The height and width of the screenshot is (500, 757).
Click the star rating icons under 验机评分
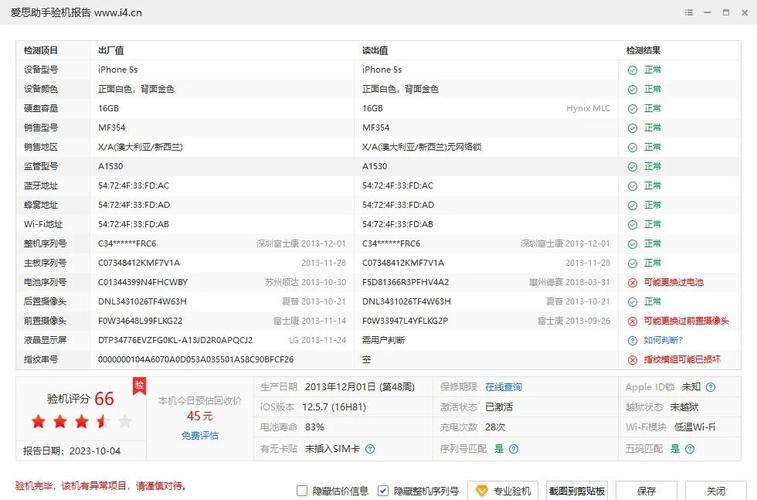(82, 421)
